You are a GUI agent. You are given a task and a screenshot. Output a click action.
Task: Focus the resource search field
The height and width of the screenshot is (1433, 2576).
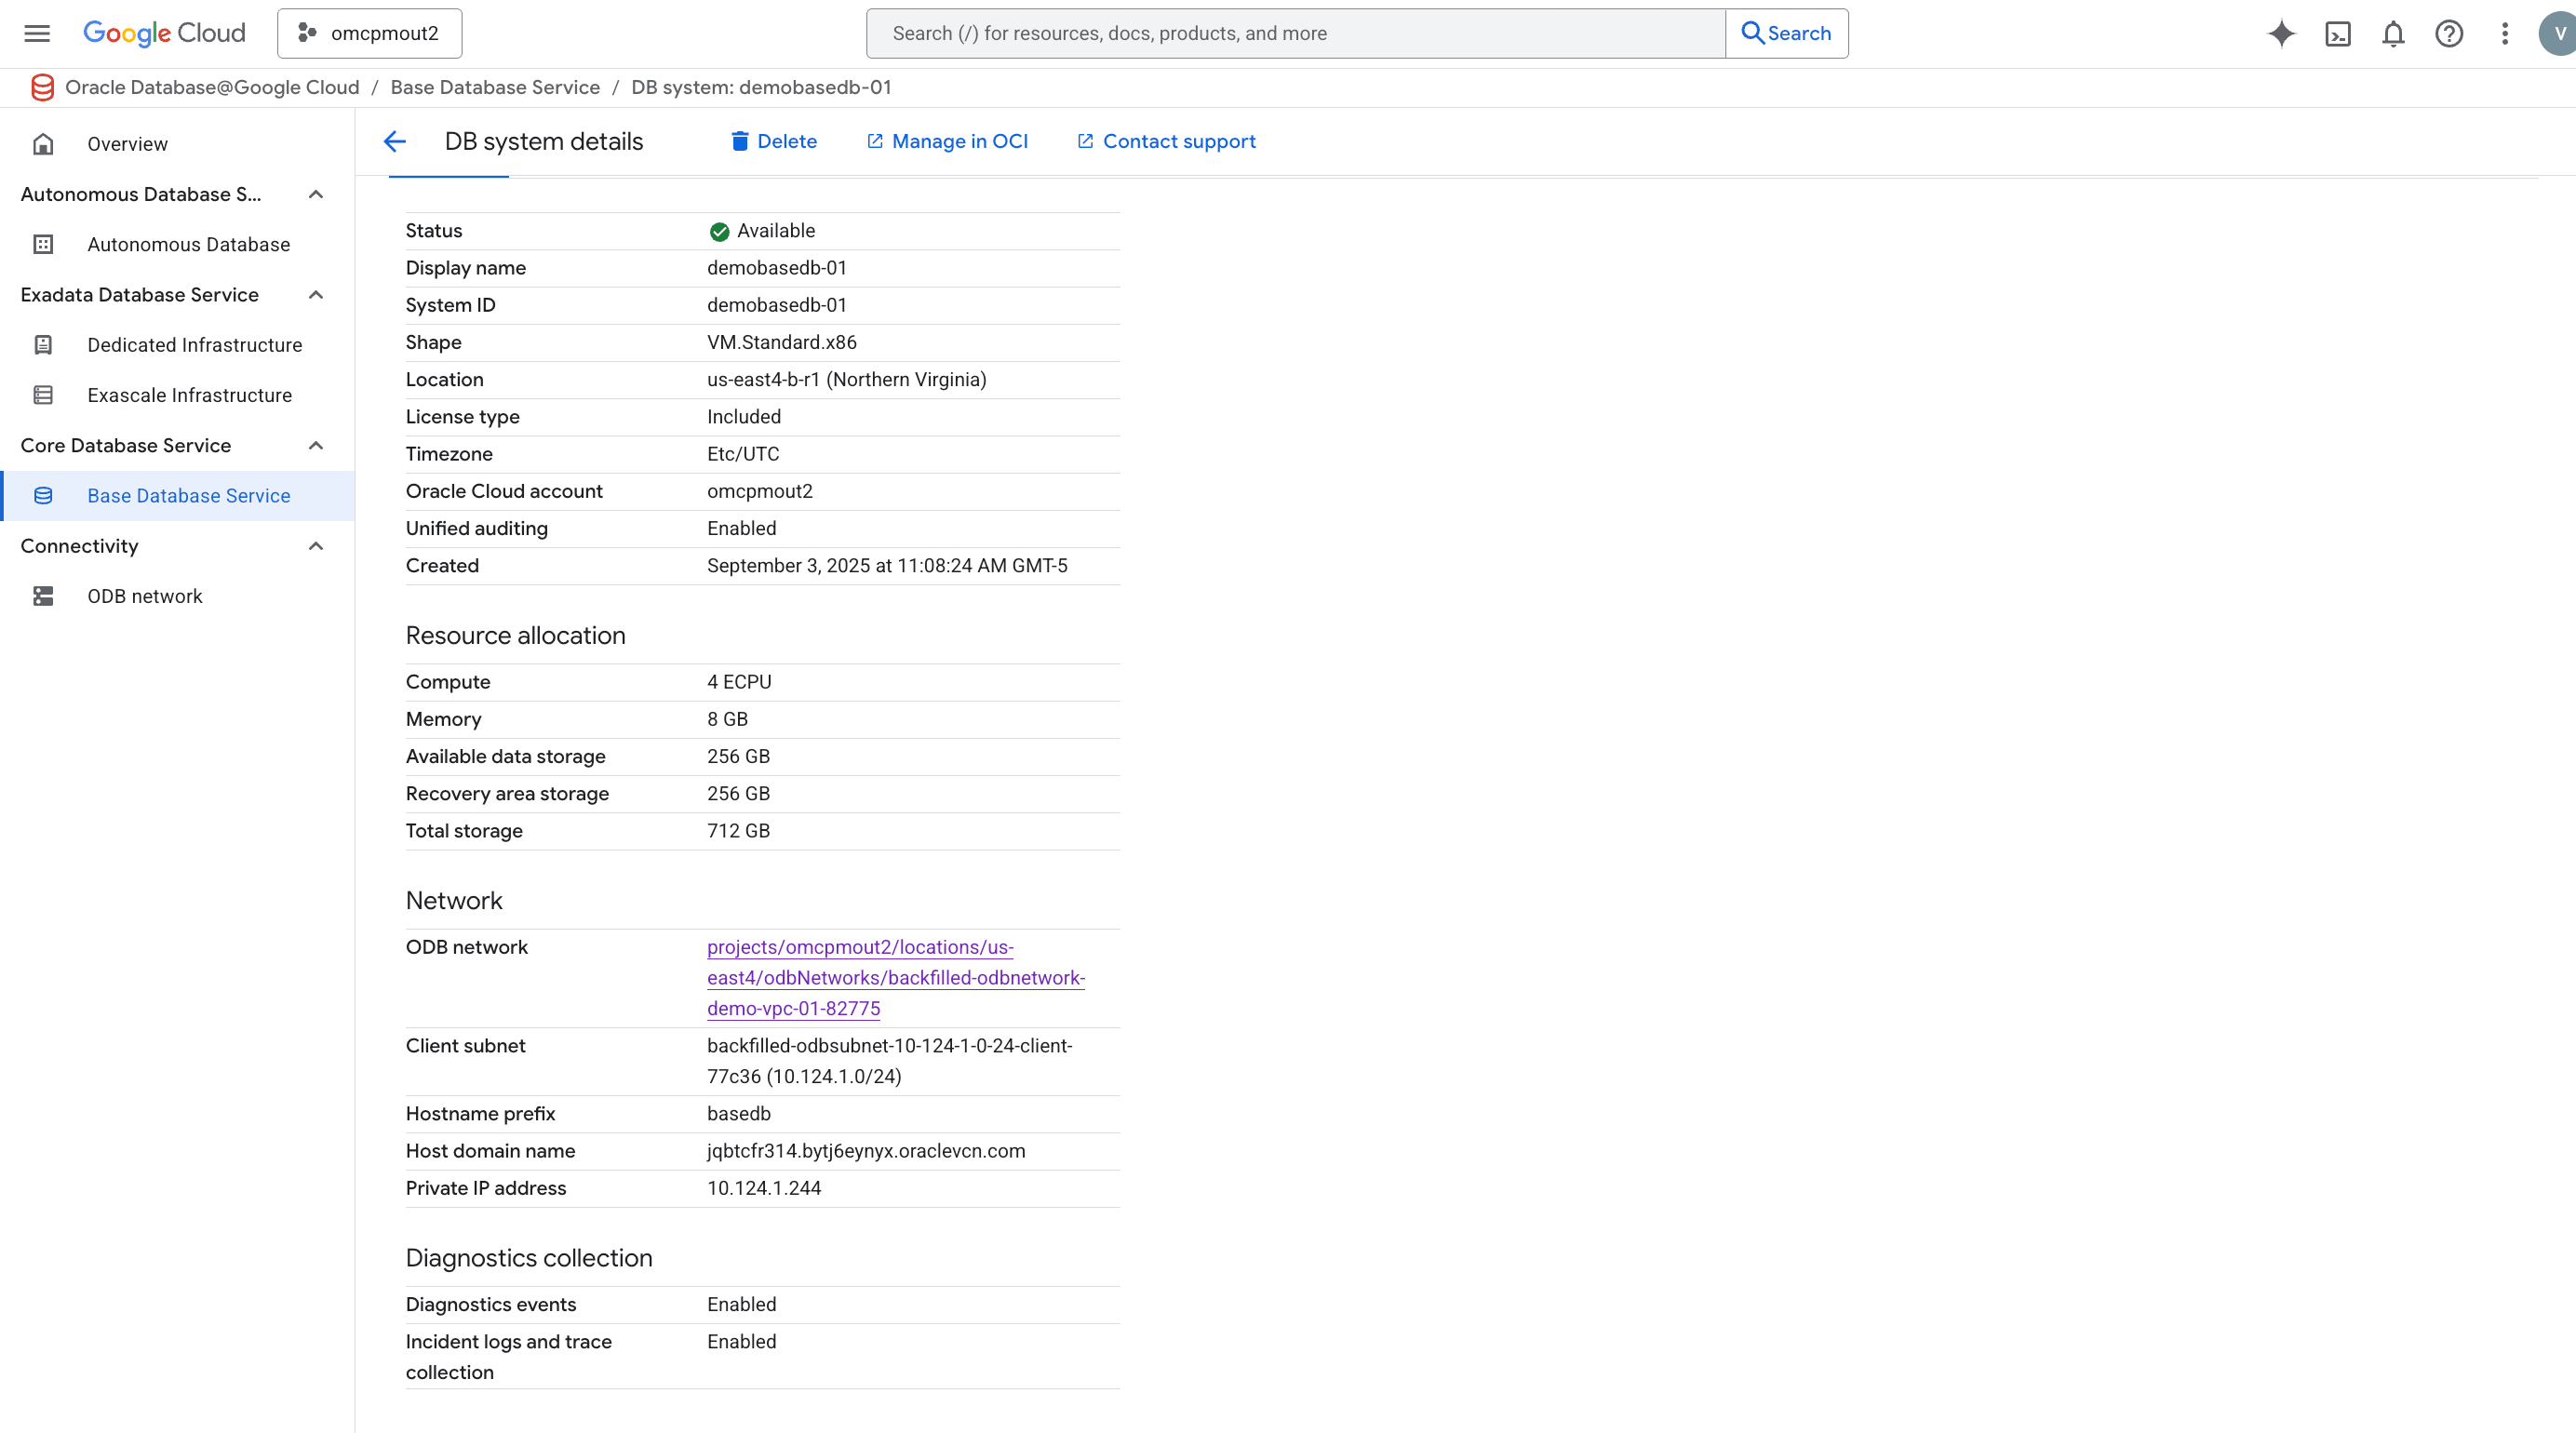click(x=1295, y=33)
